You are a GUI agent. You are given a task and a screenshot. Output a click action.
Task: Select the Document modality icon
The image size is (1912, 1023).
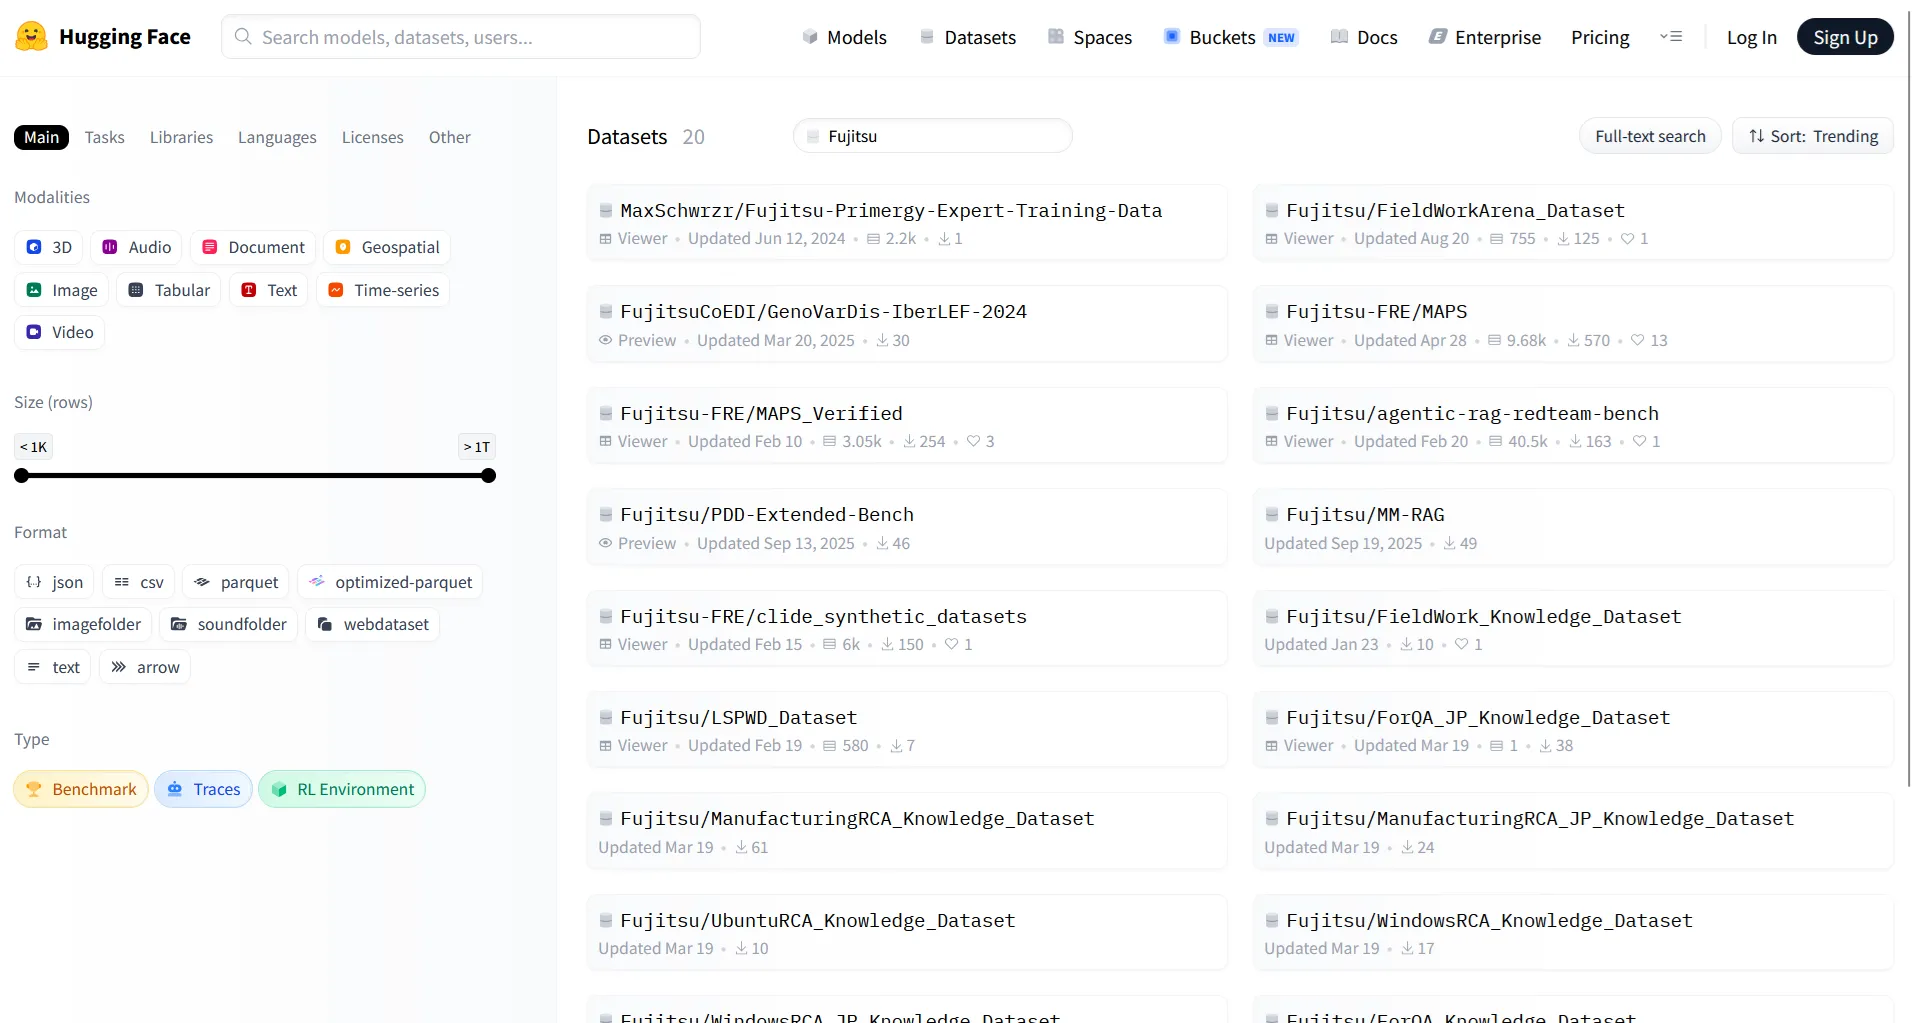(x=210, y=247)
